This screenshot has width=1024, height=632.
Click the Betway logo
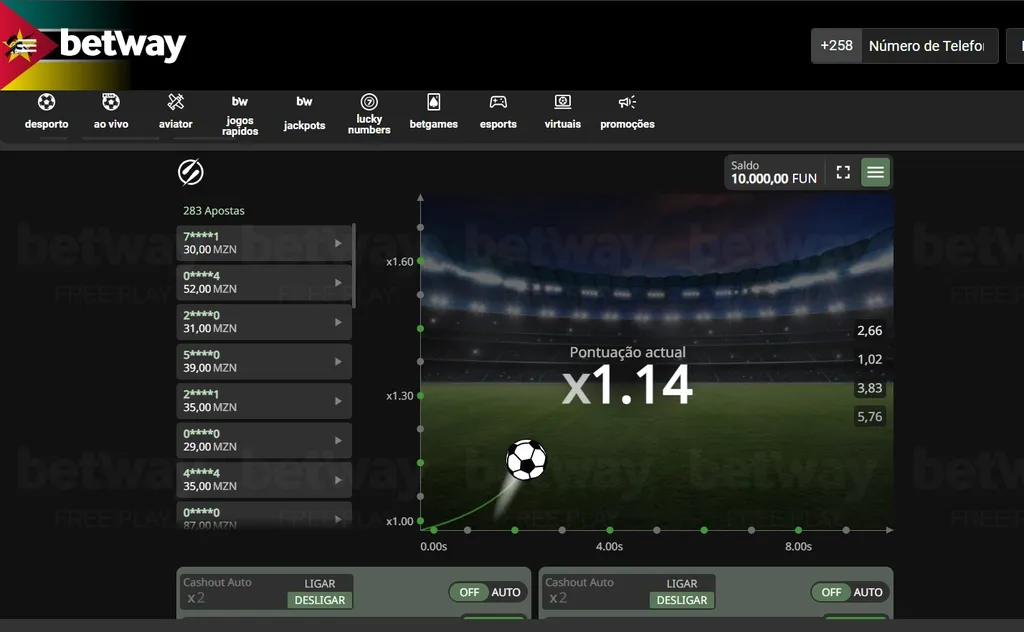[x=120, y=44]
